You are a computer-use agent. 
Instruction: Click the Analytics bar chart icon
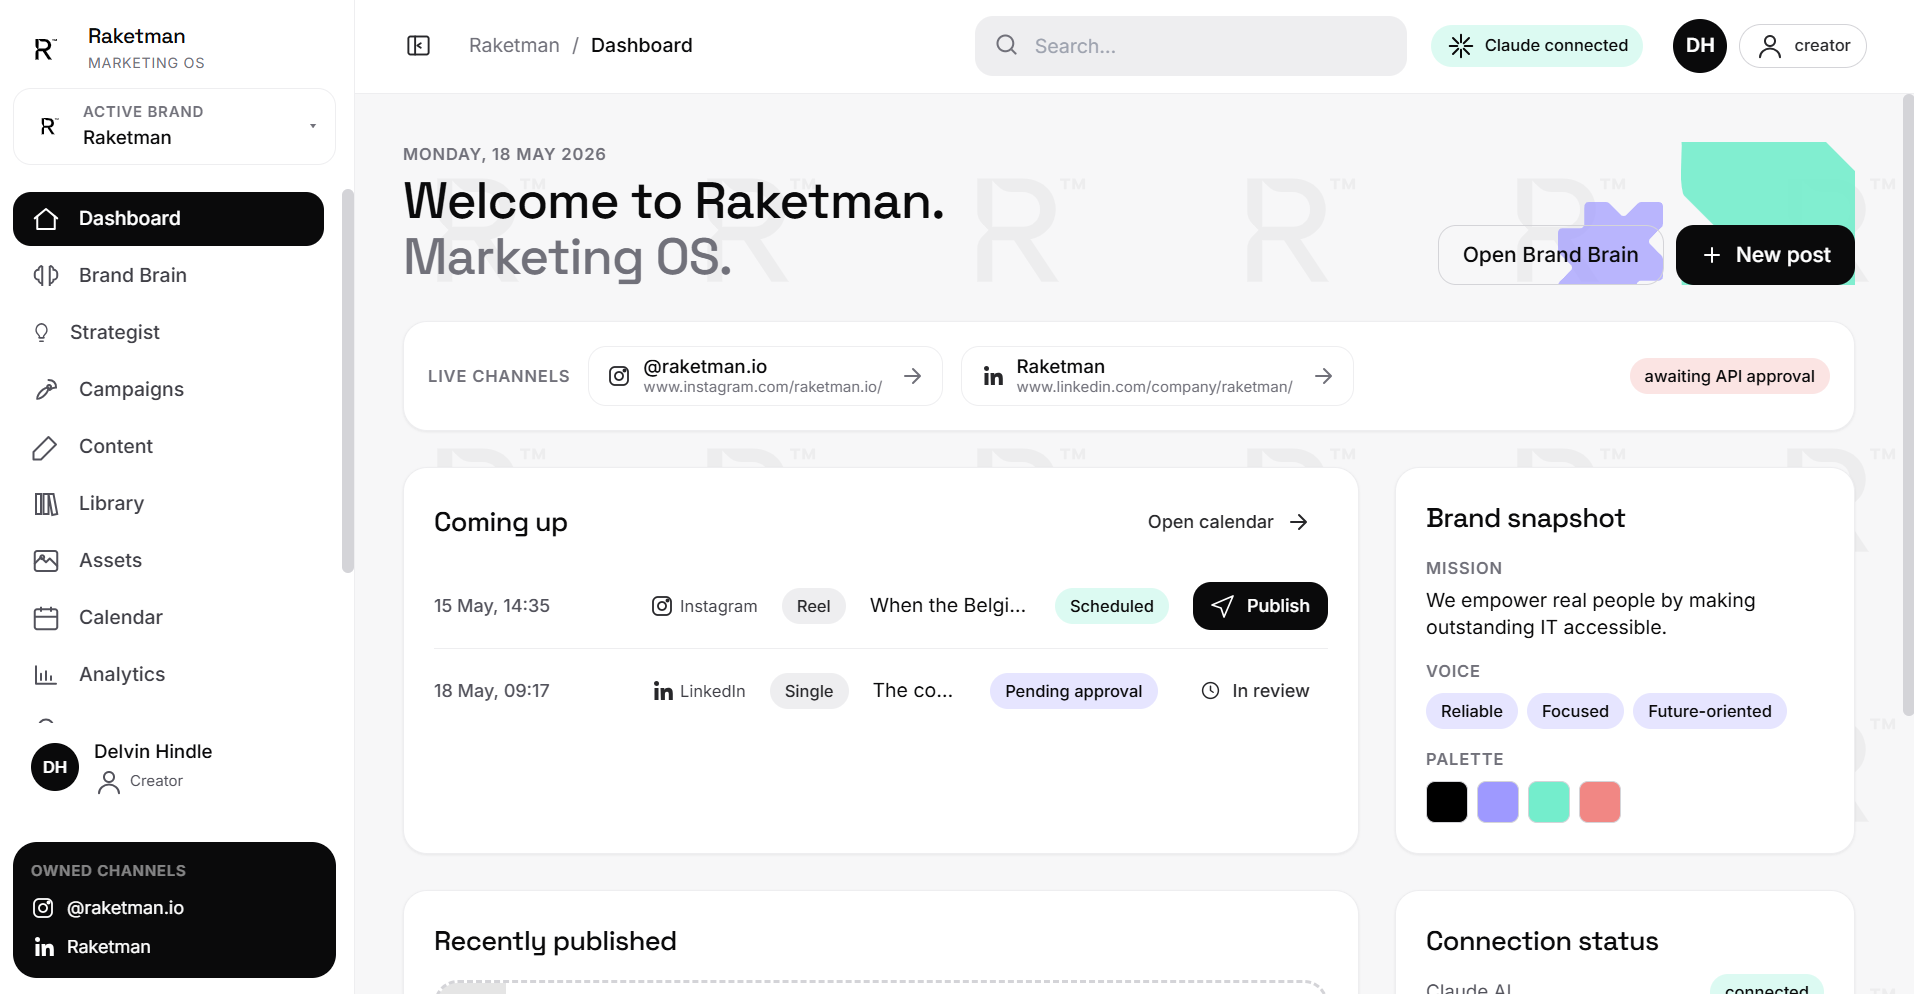(46, 675)
